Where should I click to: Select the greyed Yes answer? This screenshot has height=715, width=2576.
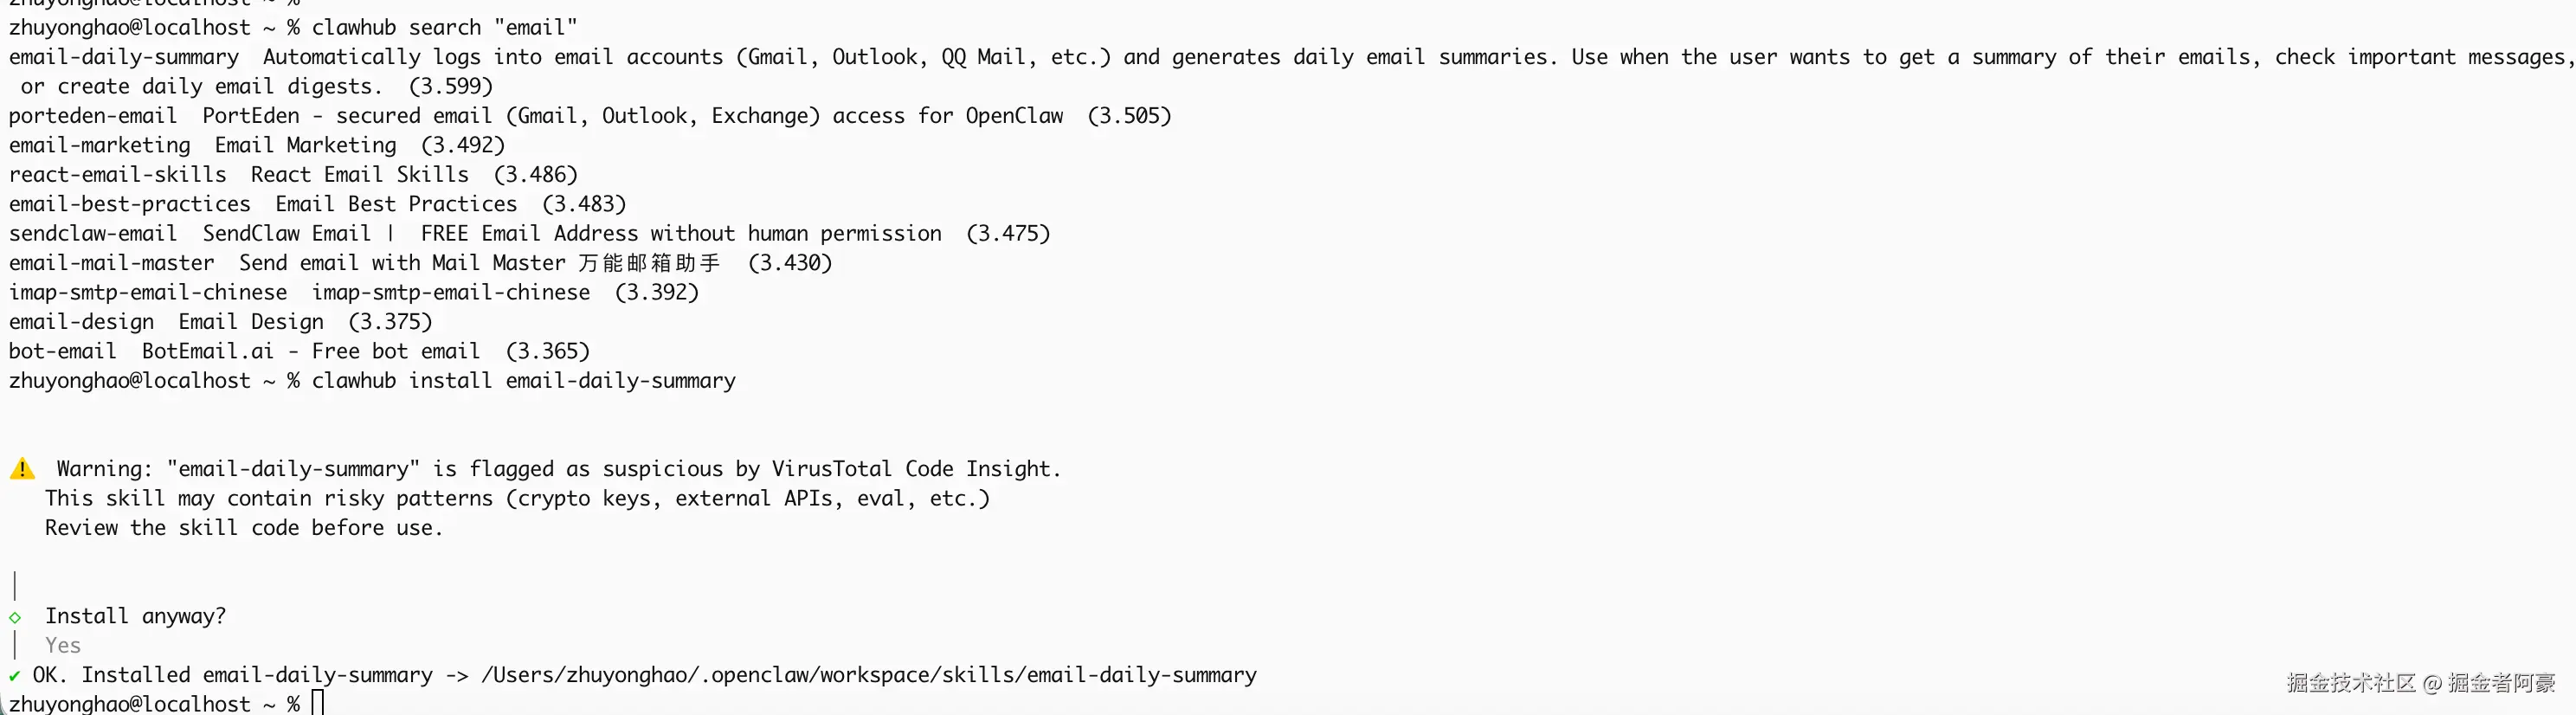63,645
